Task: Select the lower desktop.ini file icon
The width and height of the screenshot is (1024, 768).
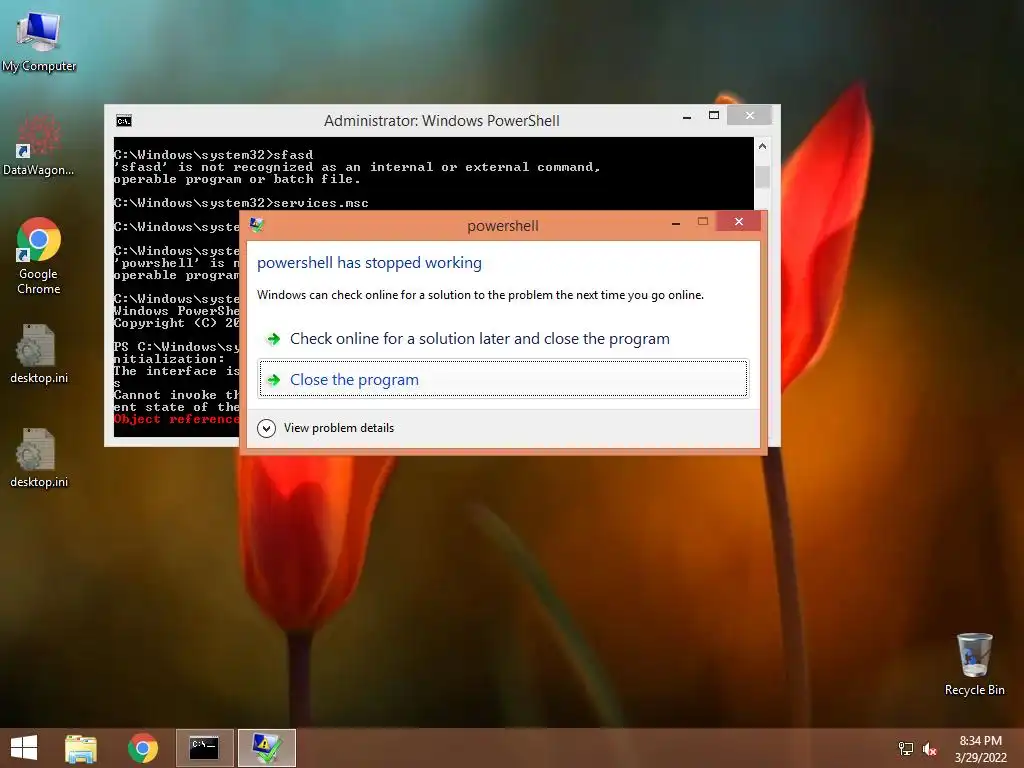Action: 39,457
